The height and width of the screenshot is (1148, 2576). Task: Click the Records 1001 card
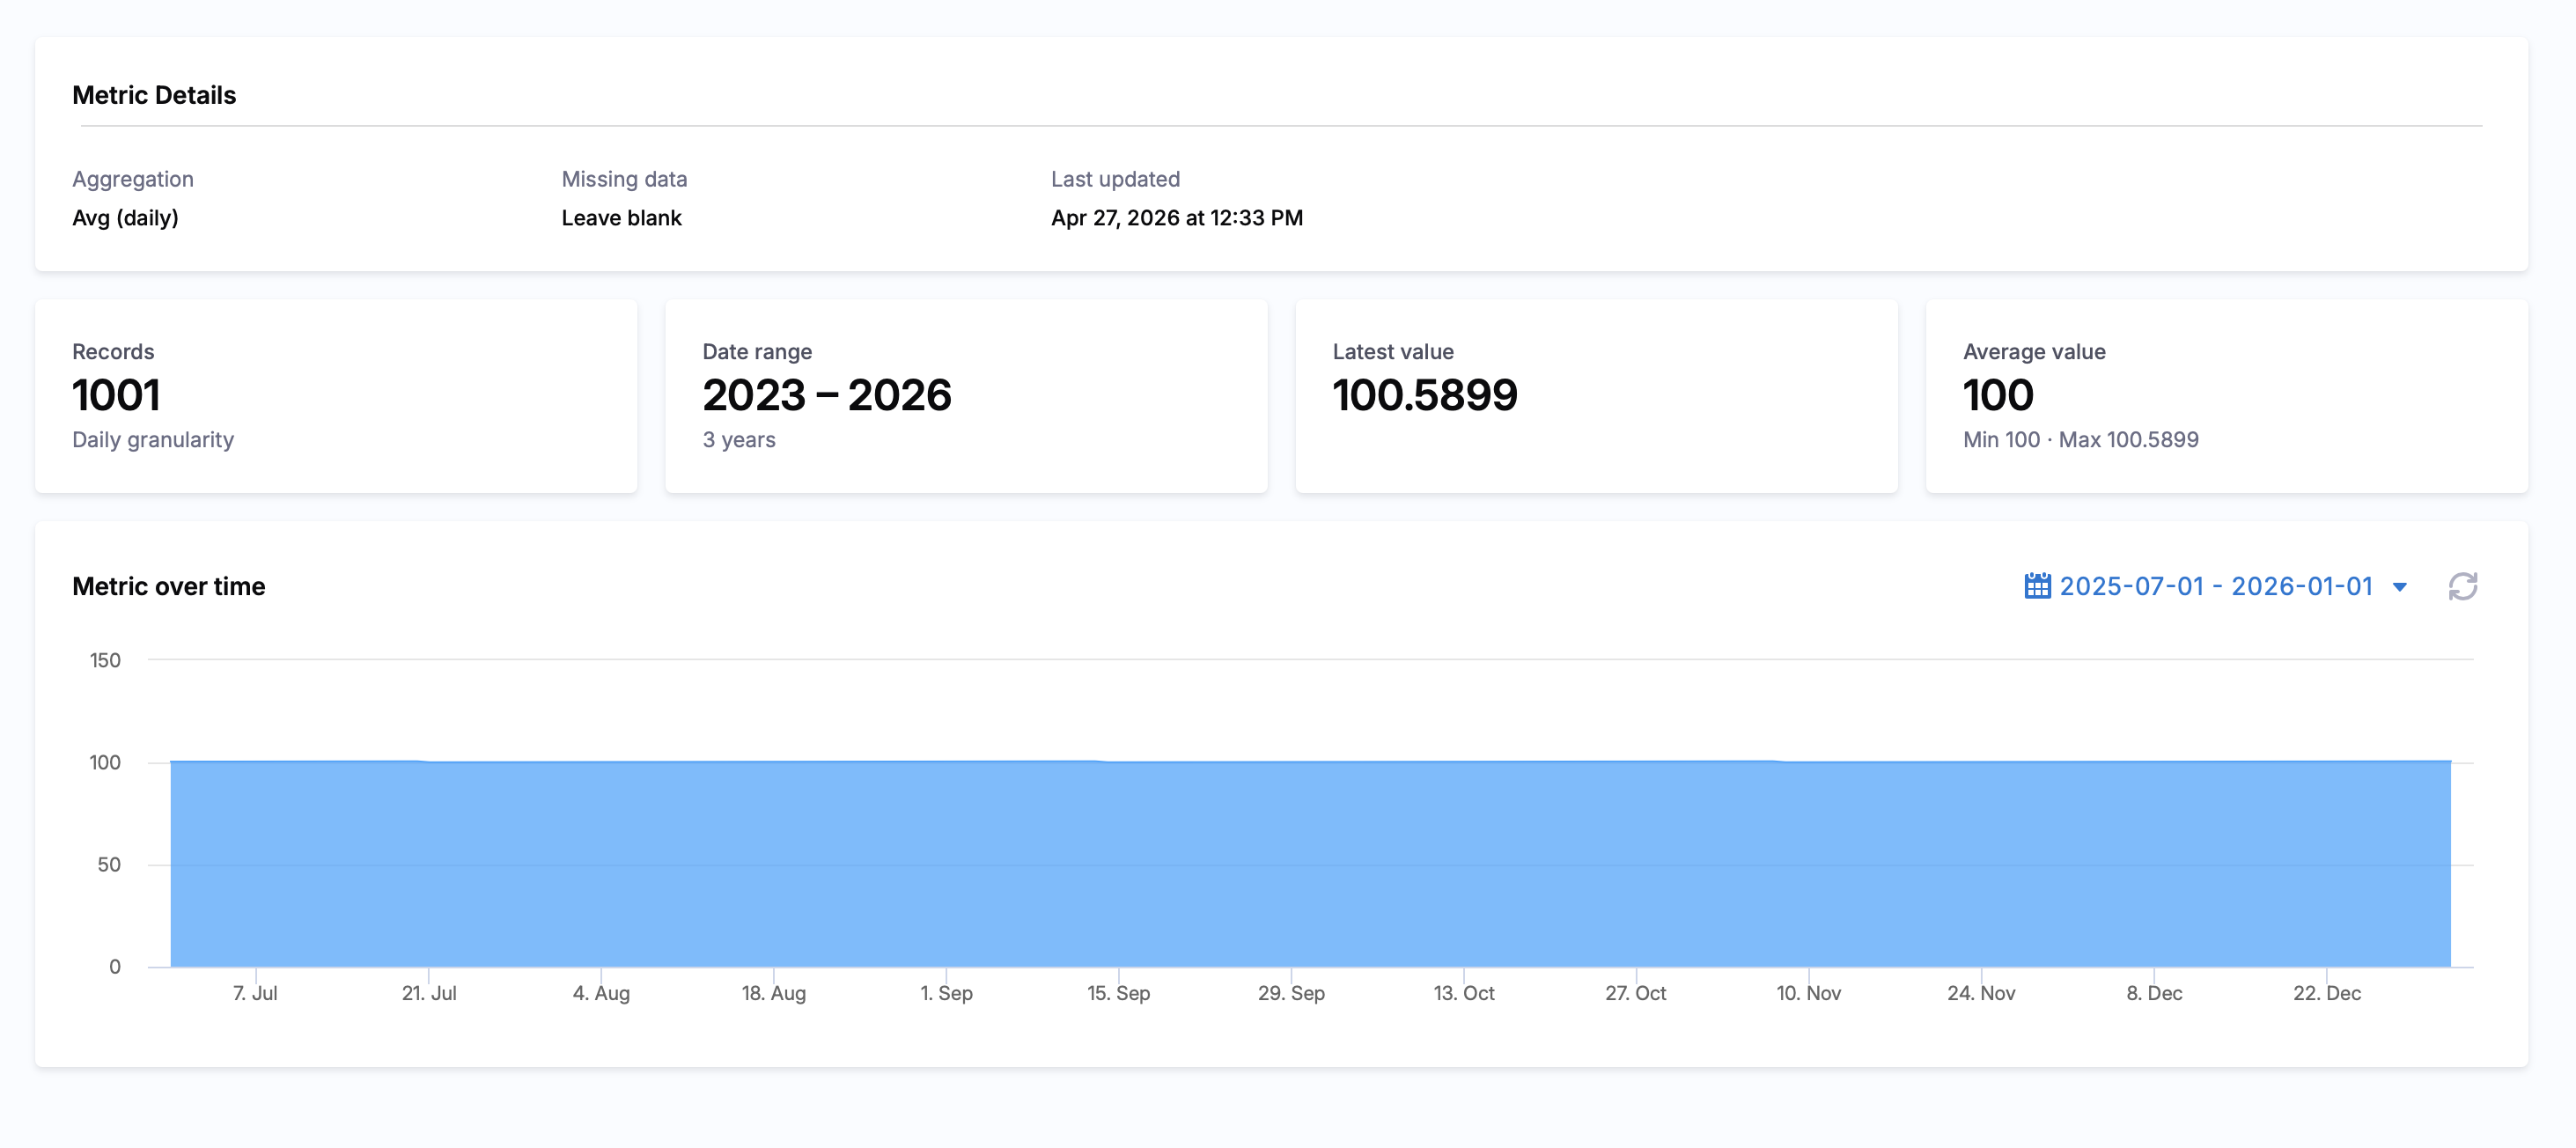[336, 396]
